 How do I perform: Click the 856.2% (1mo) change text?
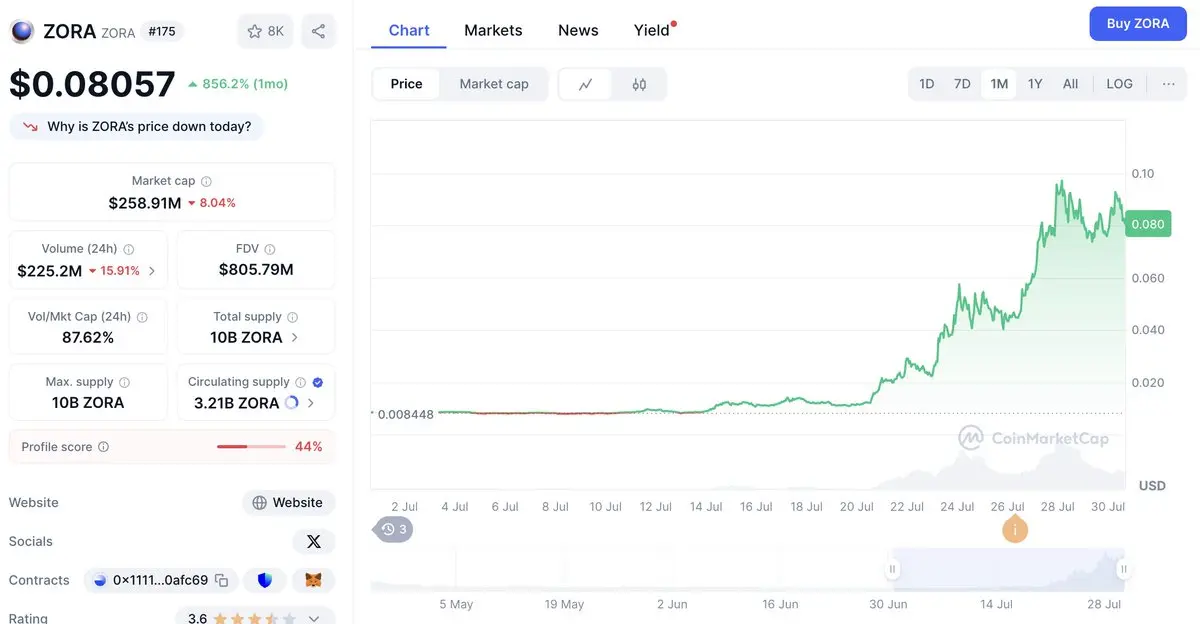click(245, 84)
